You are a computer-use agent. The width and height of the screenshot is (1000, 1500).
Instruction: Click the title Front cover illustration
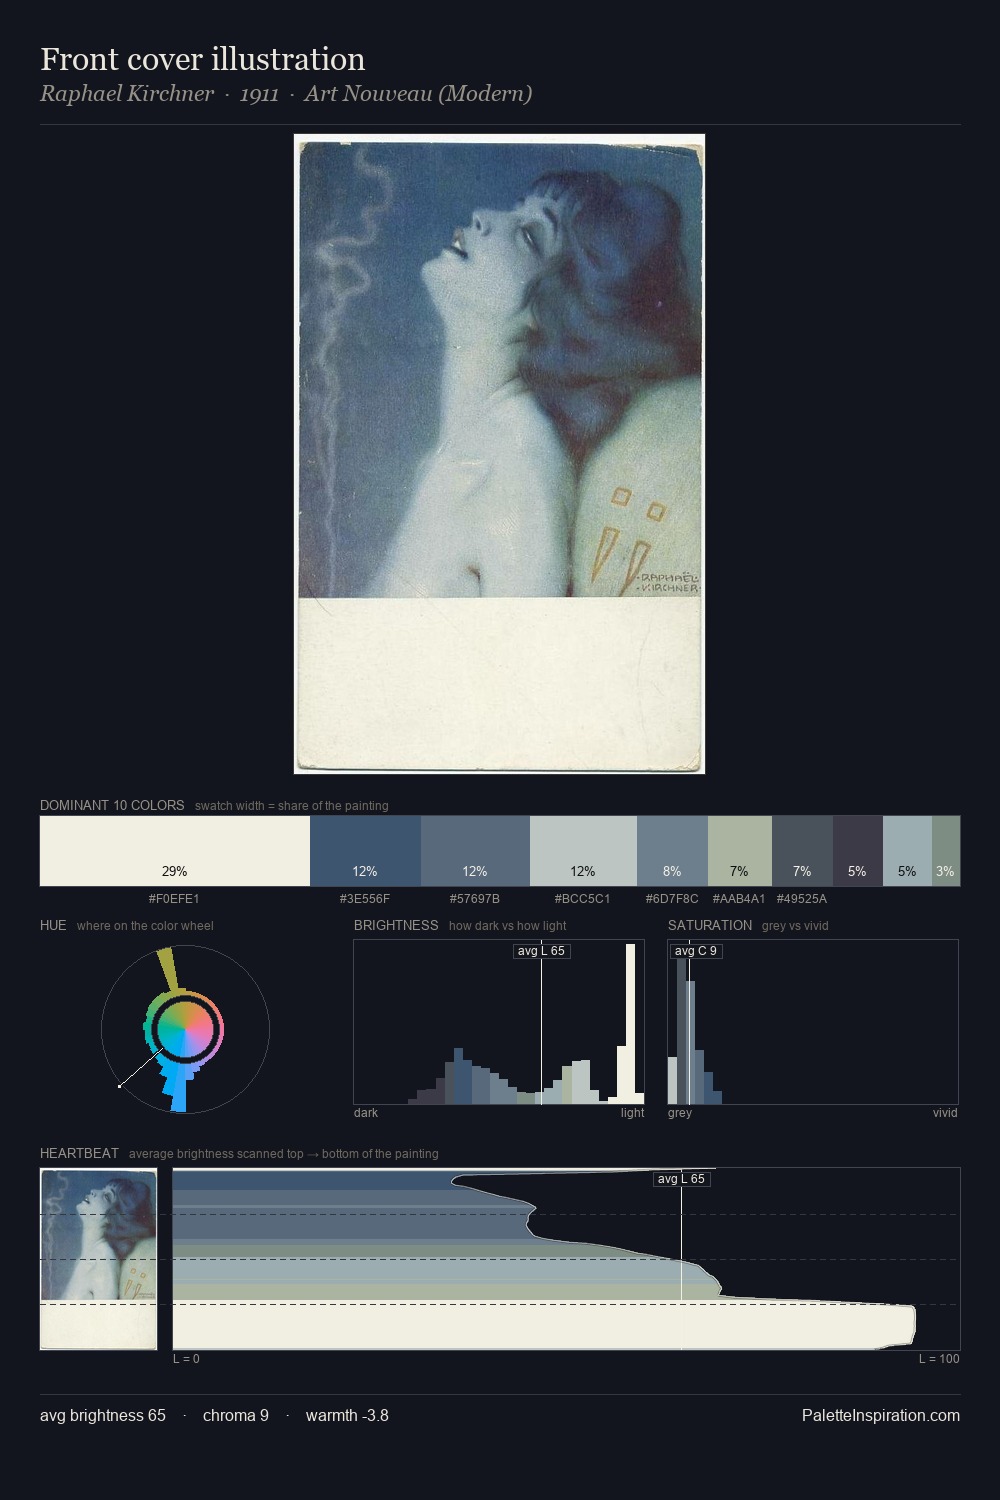pyautogui.click(x=203, y=59)
